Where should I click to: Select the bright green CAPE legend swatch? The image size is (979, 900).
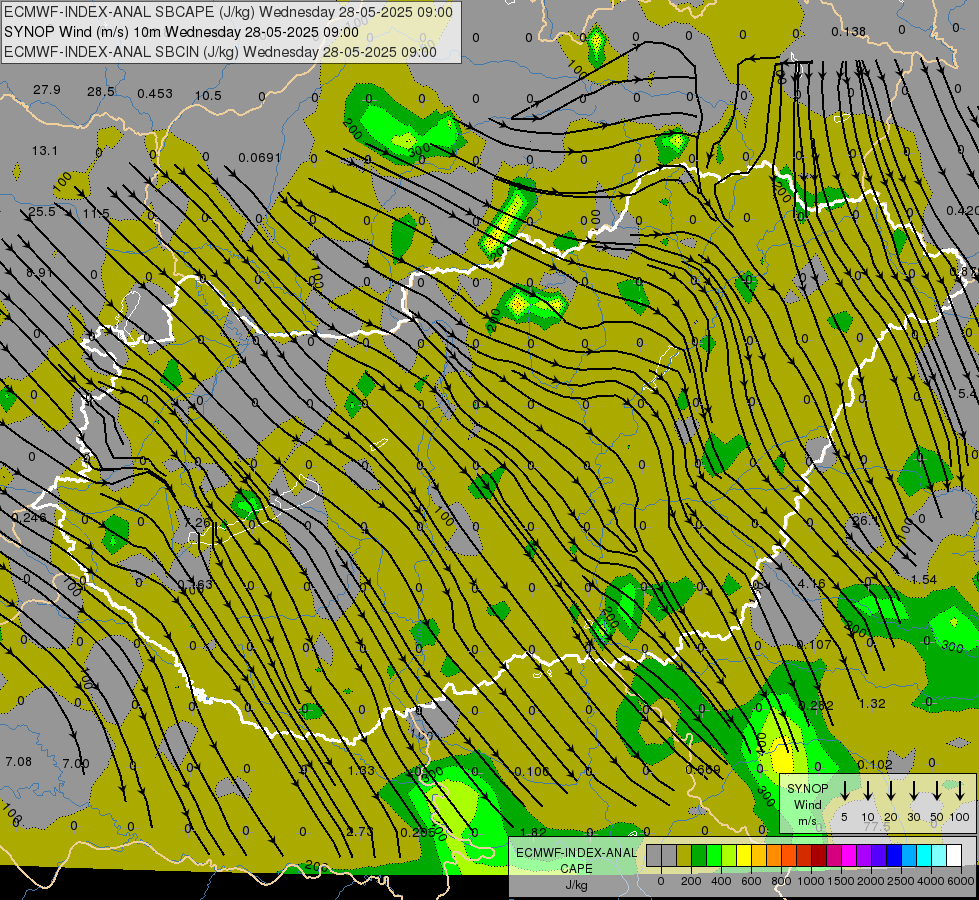coord(714,855)
